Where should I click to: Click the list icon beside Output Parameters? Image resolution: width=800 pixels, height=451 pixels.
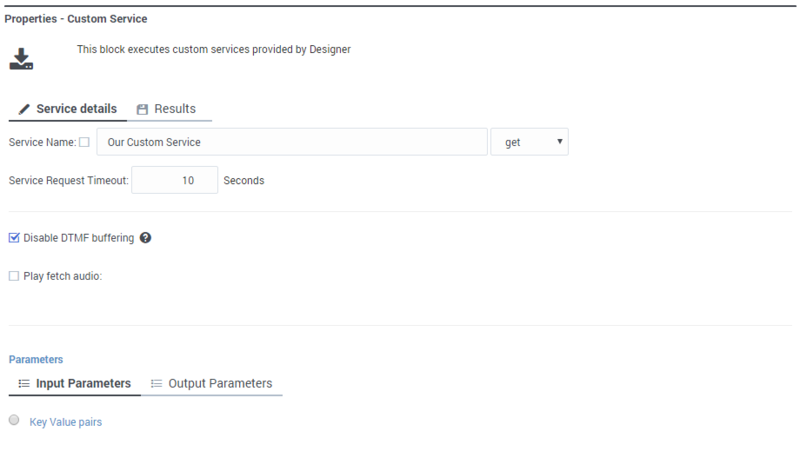157,383
